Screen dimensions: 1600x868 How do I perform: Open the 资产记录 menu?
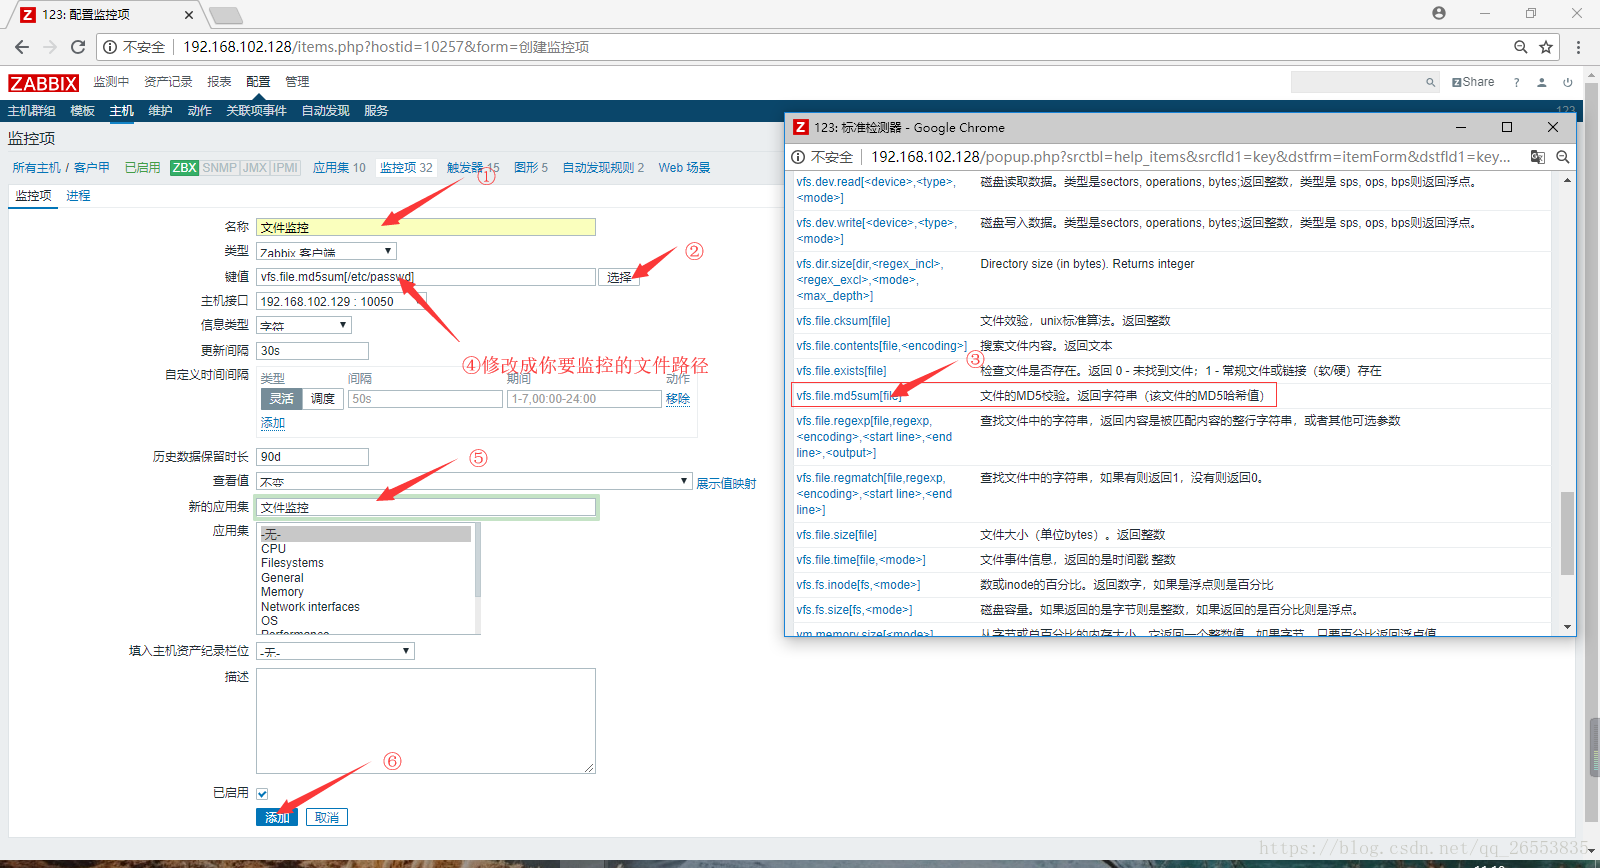coord(168,82)
